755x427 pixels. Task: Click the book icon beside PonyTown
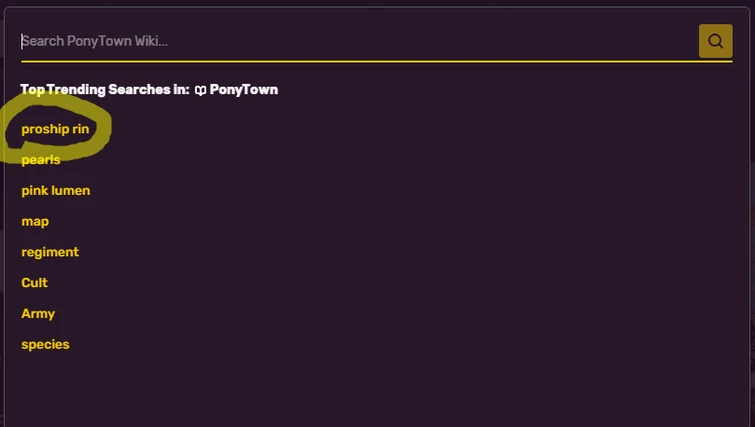(200, 90)
